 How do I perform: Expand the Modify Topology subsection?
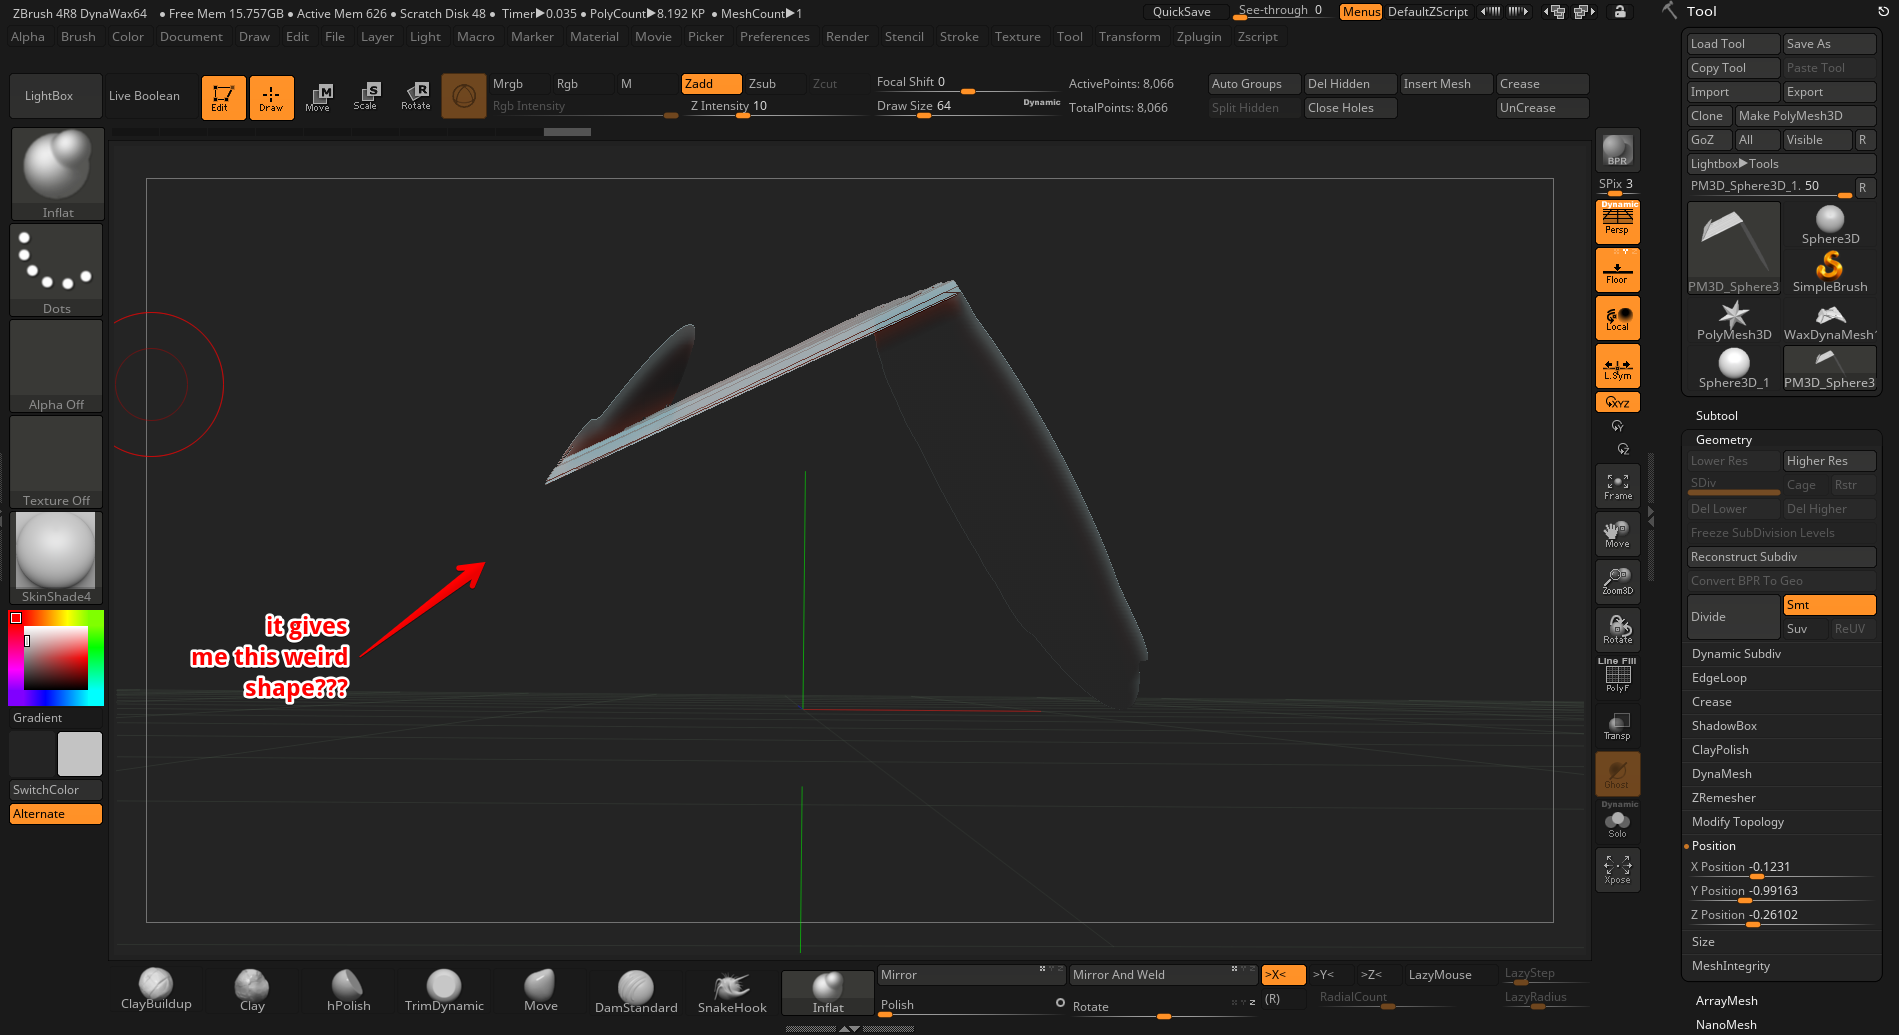click(x=1737, y=822)
